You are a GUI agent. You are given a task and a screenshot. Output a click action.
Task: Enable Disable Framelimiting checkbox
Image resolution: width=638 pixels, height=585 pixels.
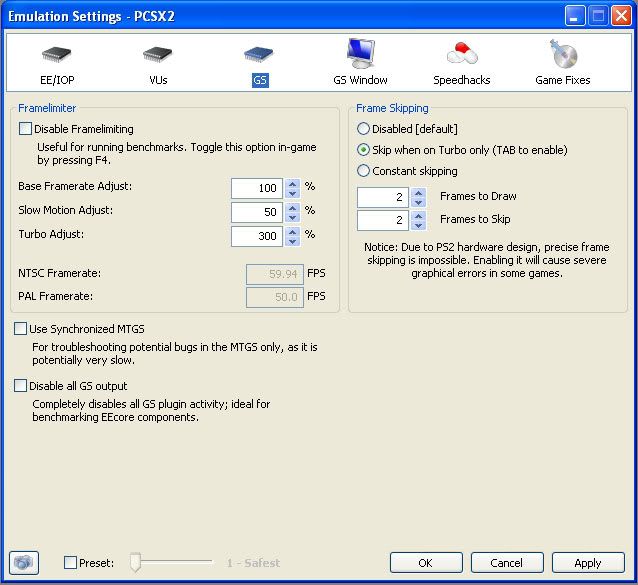[25, 129]
